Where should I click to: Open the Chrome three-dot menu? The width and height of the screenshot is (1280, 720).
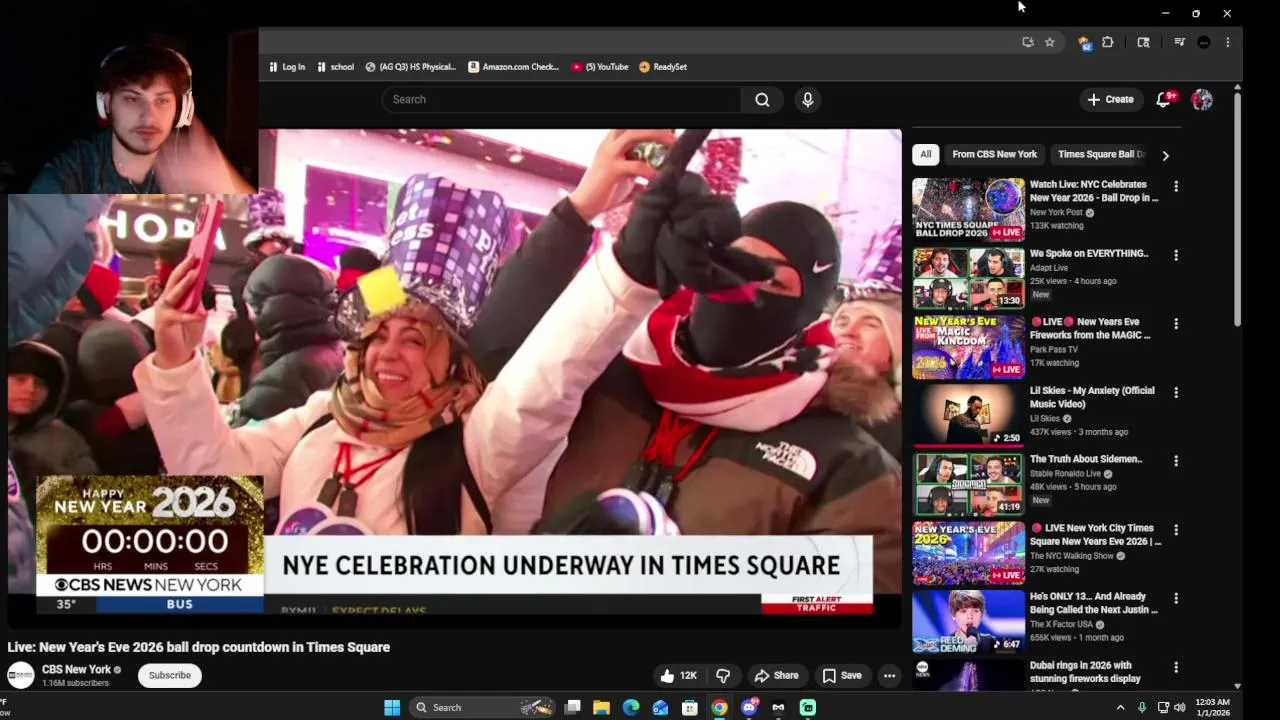1227,42
